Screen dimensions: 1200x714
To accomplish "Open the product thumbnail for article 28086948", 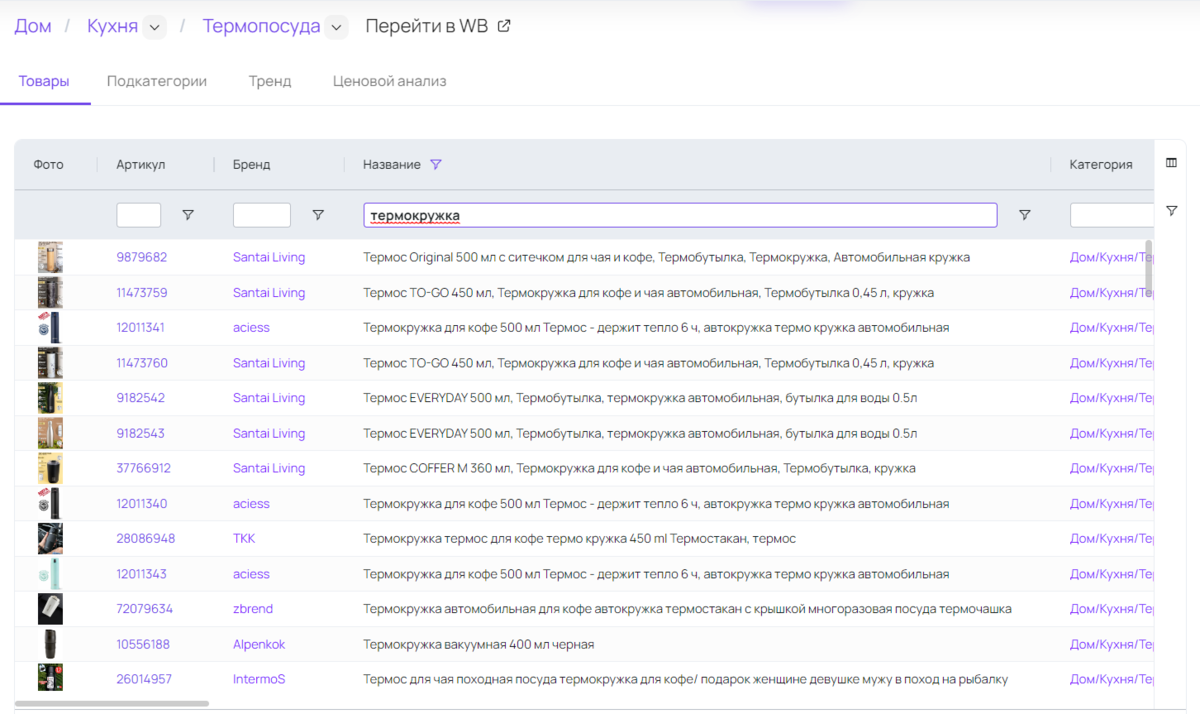I will (x=50, y=538).
